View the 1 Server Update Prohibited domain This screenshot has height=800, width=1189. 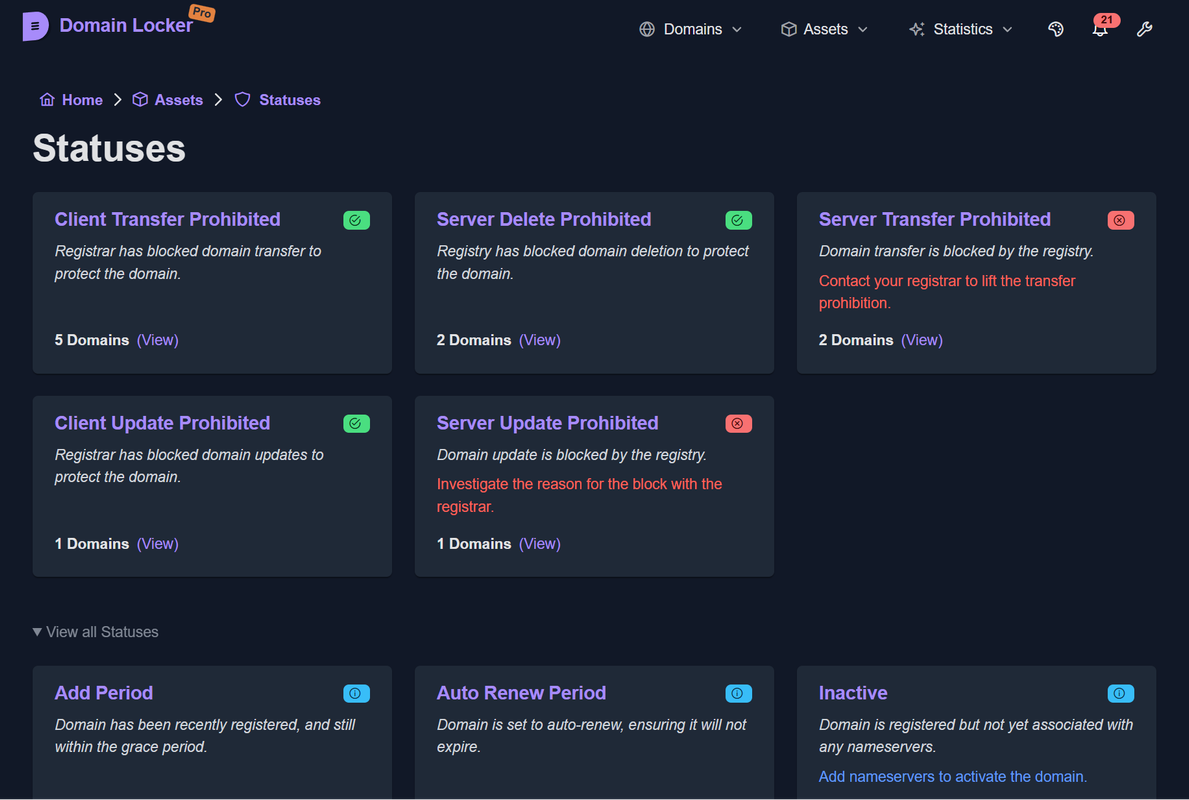pos(540,544)
